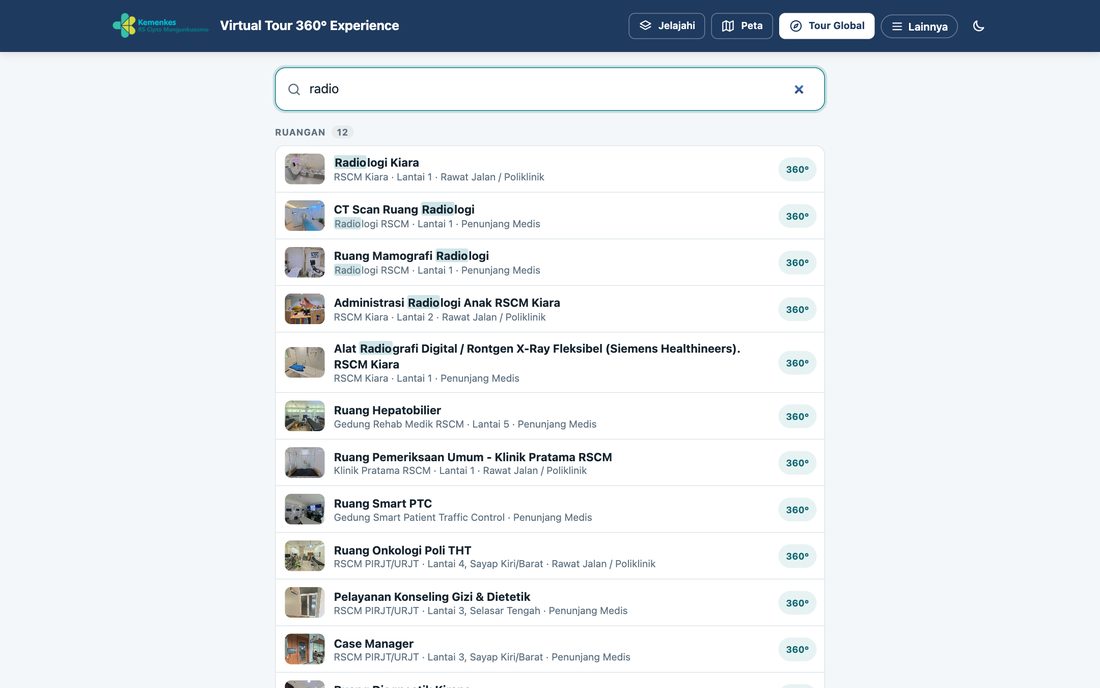Image resolution: width=1100 pixels, height=688 pixels.
Task: Open Administrasi Radiologi Anak RSCM Kiara result
Action: [x=550, y=309]
